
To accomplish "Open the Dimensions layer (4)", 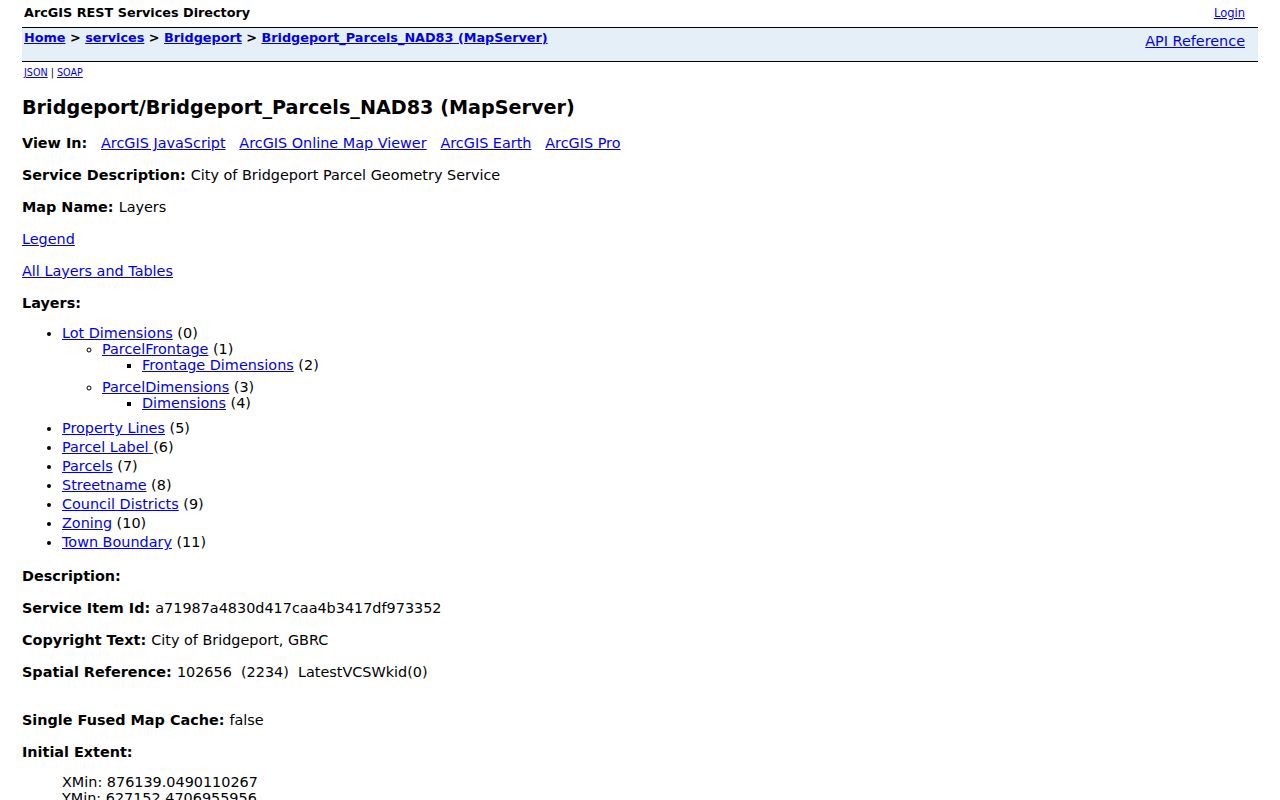I will [184, 403].
